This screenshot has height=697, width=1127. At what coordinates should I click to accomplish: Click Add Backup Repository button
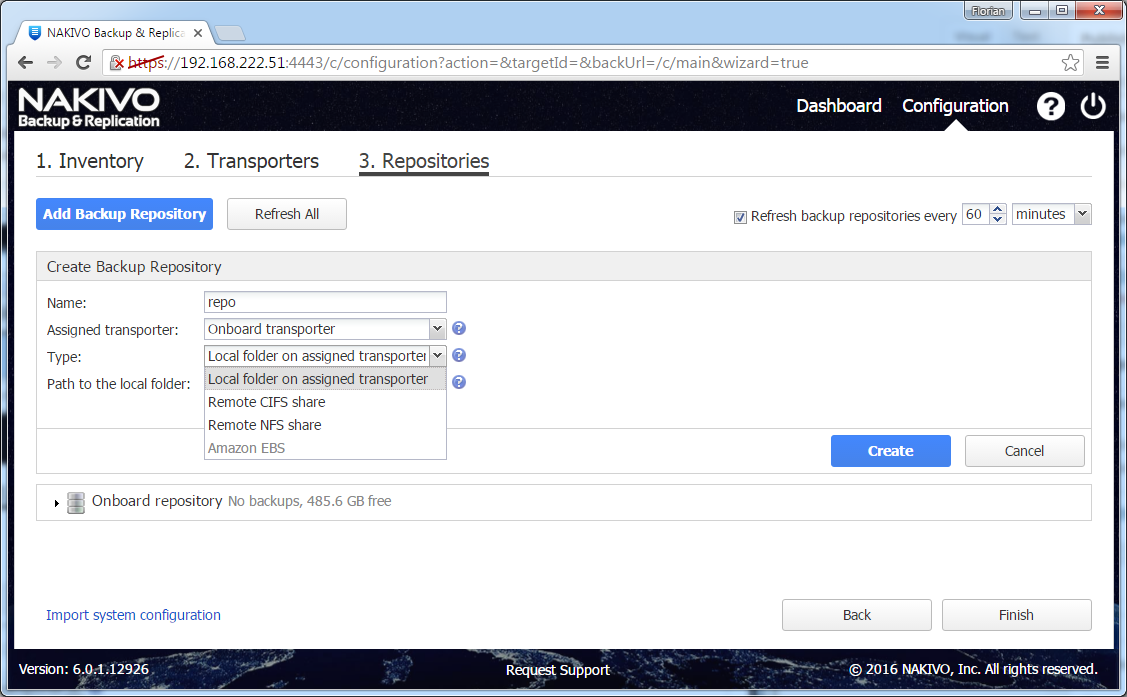[124, 214]
